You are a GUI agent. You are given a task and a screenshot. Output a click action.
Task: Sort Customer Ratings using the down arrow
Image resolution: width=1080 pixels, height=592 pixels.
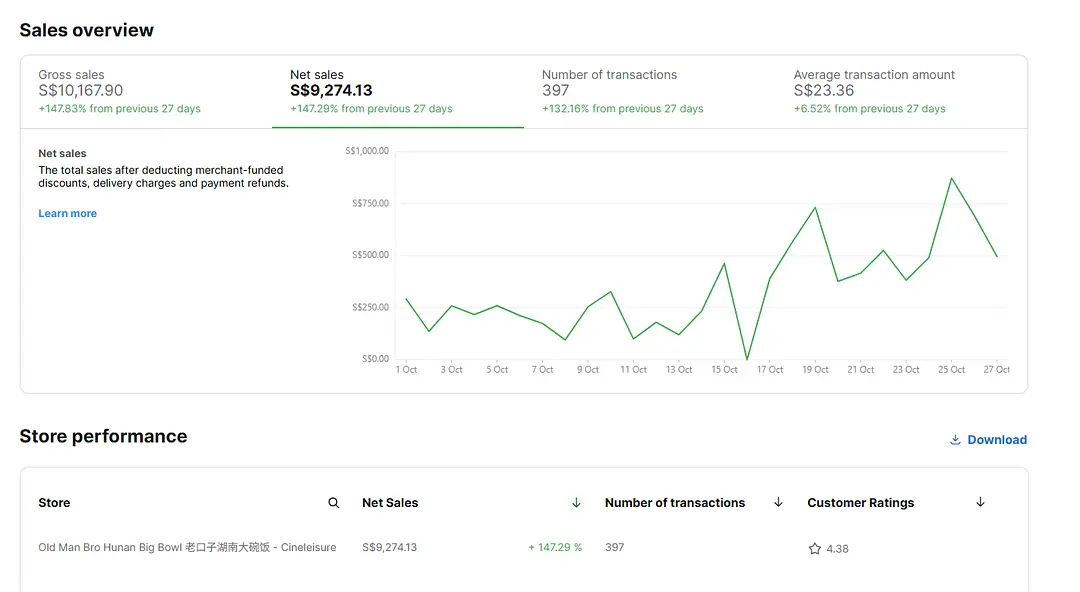pyautogui.click(x=980, y=503)
